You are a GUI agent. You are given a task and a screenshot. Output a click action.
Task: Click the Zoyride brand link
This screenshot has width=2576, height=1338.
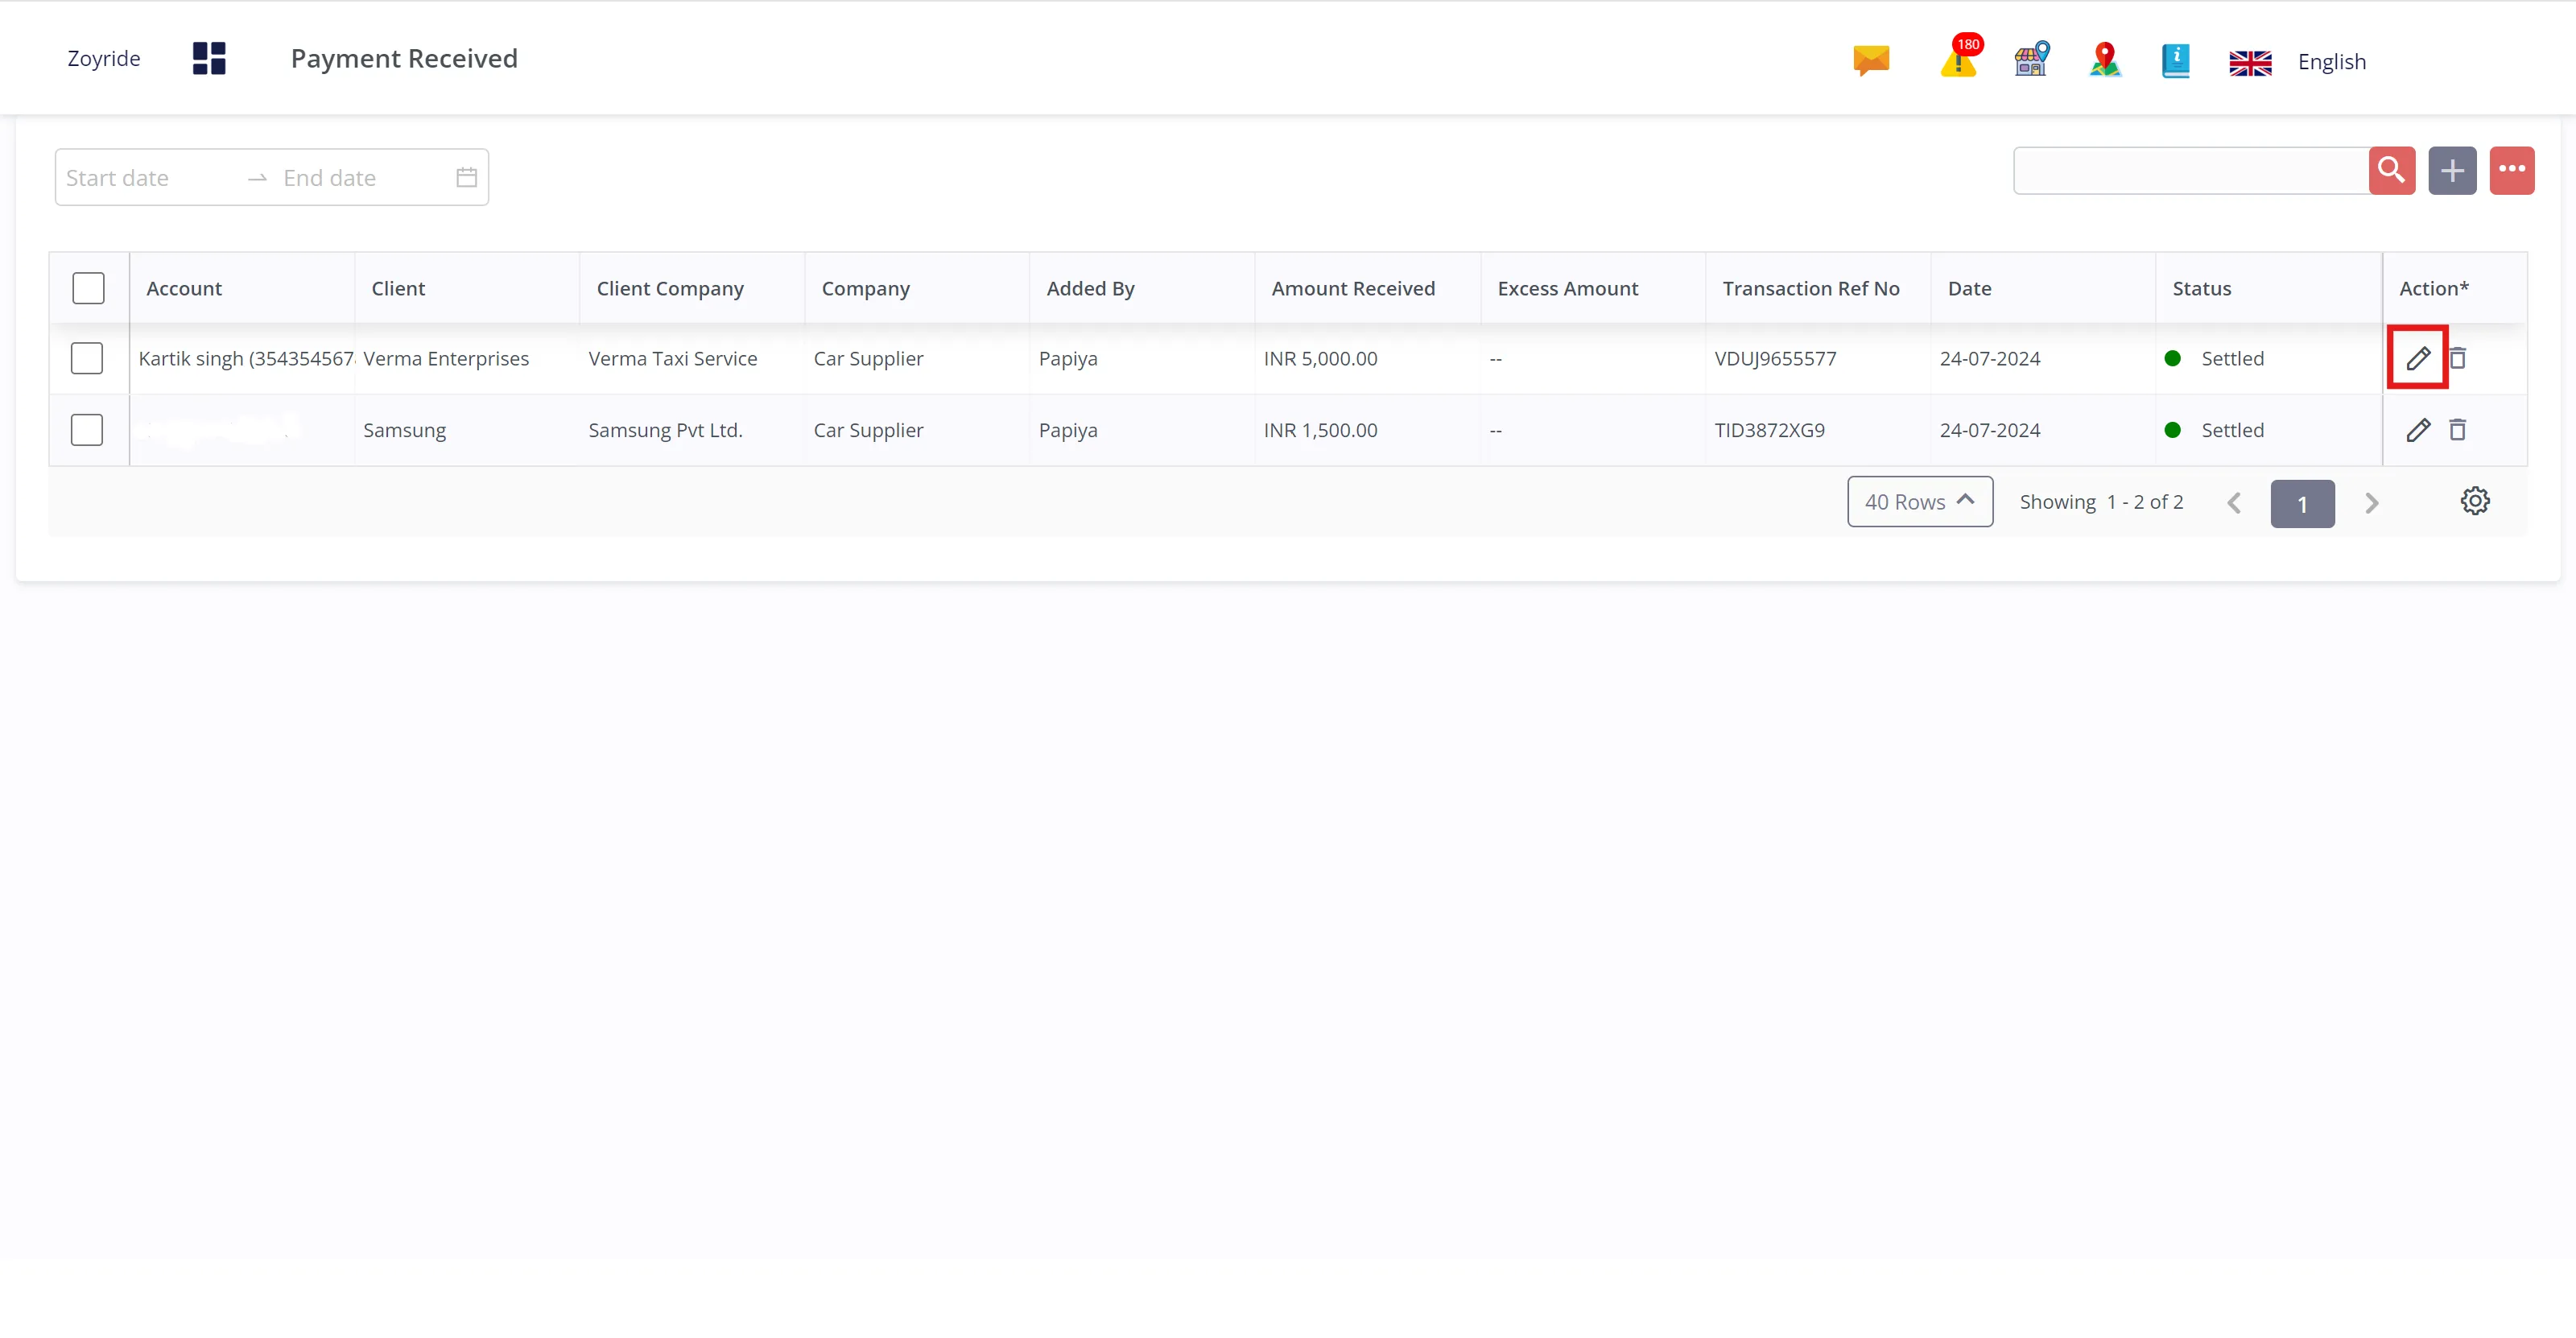pos(103,58)
